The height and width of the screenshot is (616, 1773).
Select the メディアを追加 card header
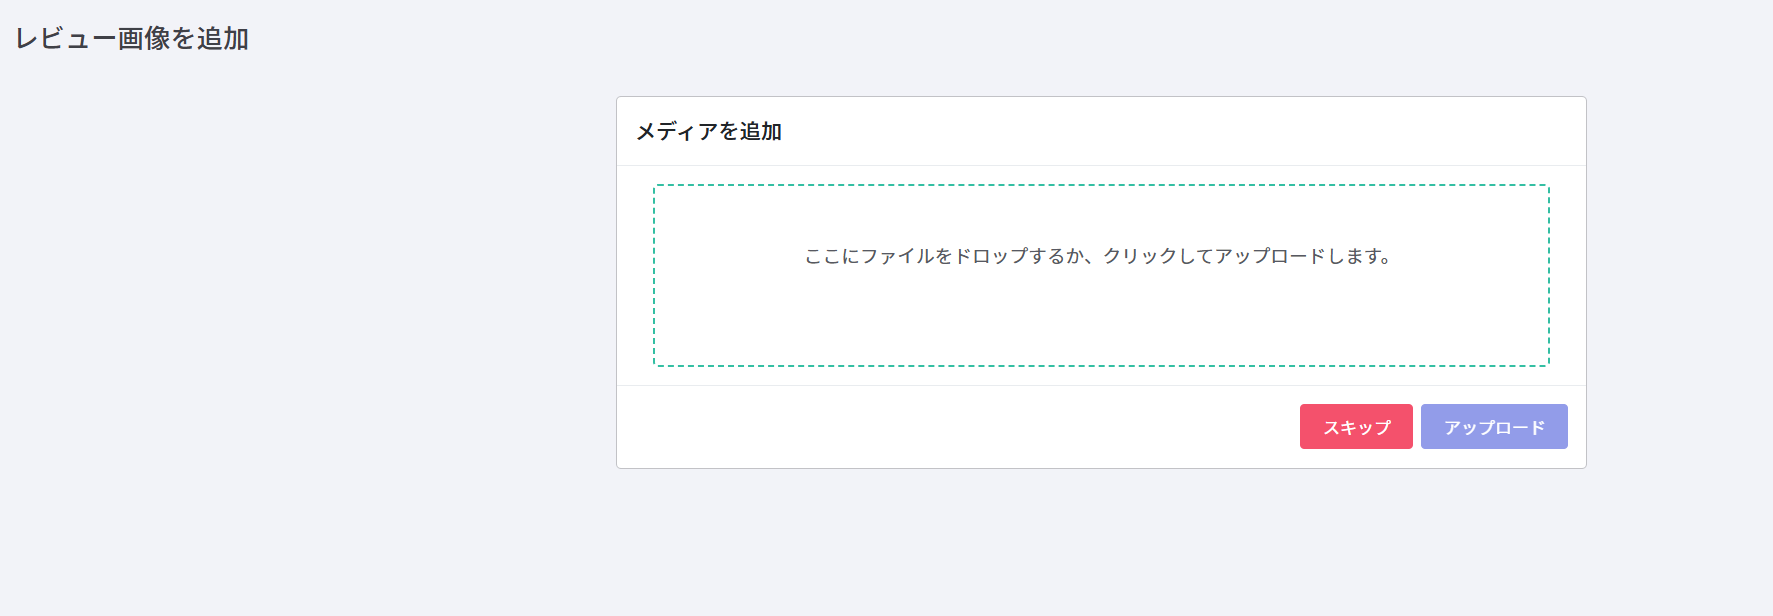709,131
